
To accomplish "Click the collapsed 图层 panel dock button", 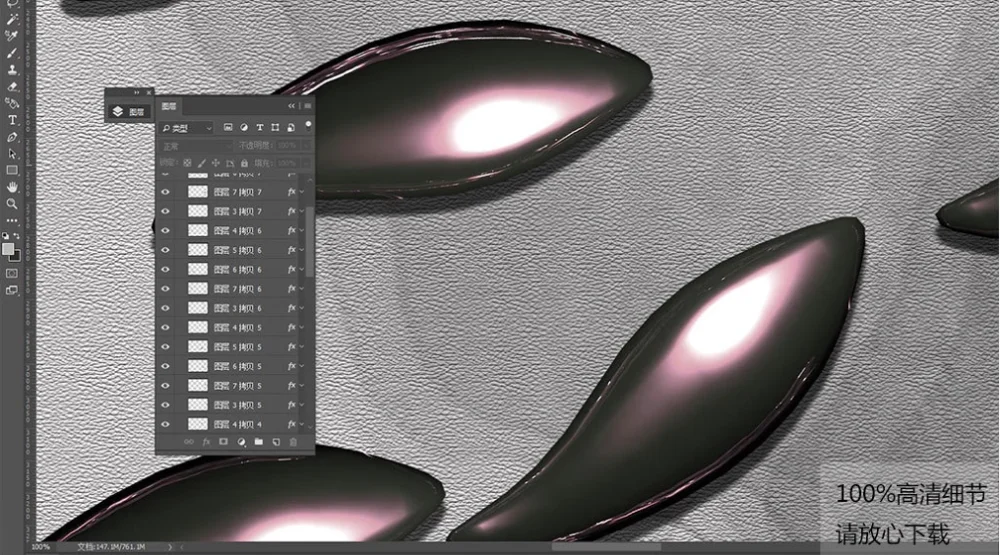I will [129, 112].
